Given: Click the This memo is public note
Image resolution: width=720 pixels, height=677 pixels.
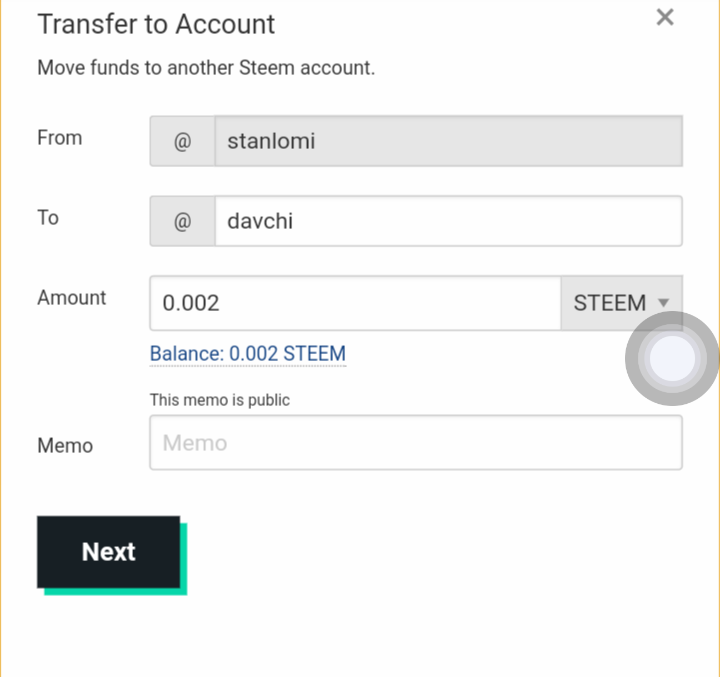Looking at the screenshot, I should click(x=220, y=400).
